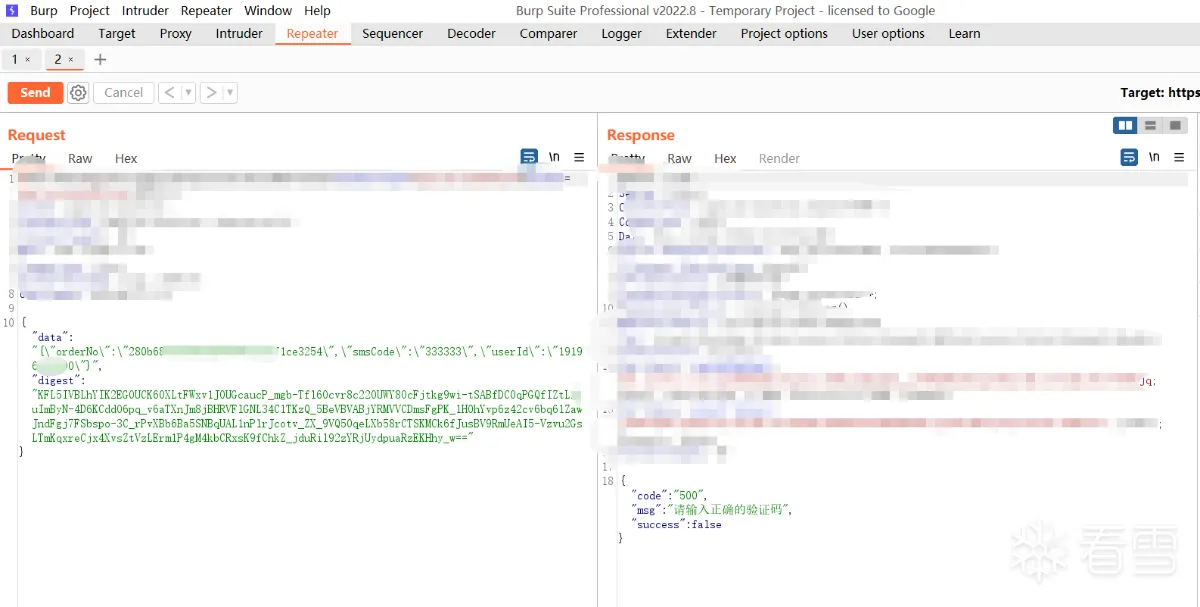1200x607 pixels.
Task: Expand the back history dropdown arrow
Action: [188, 93]
